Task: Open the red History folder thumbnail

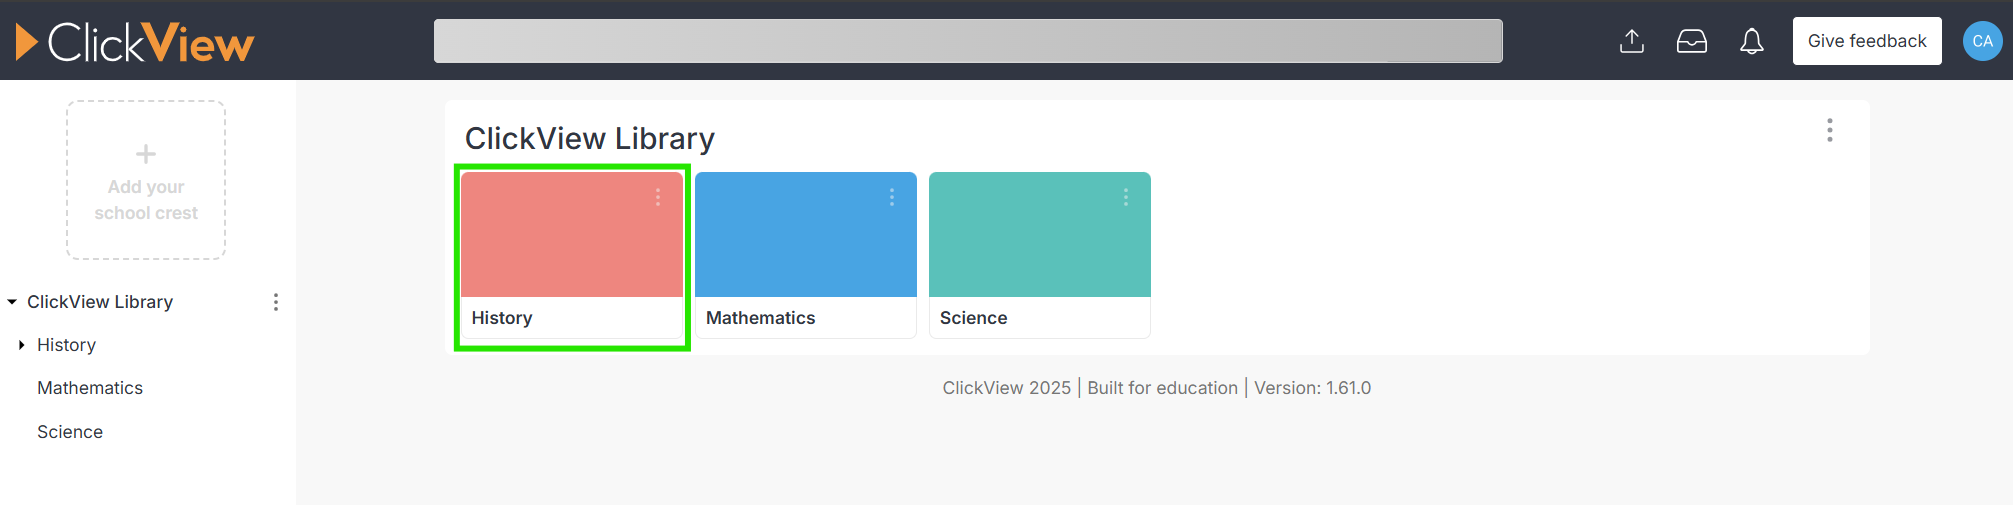Action: click(x=572, y=234)
